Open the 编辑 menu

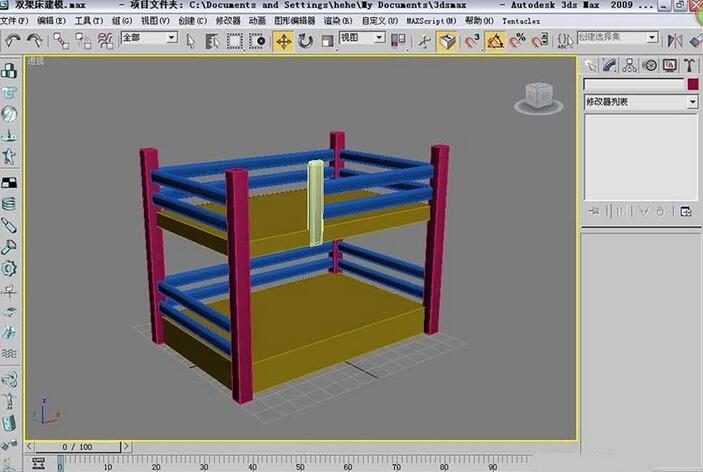51,21
